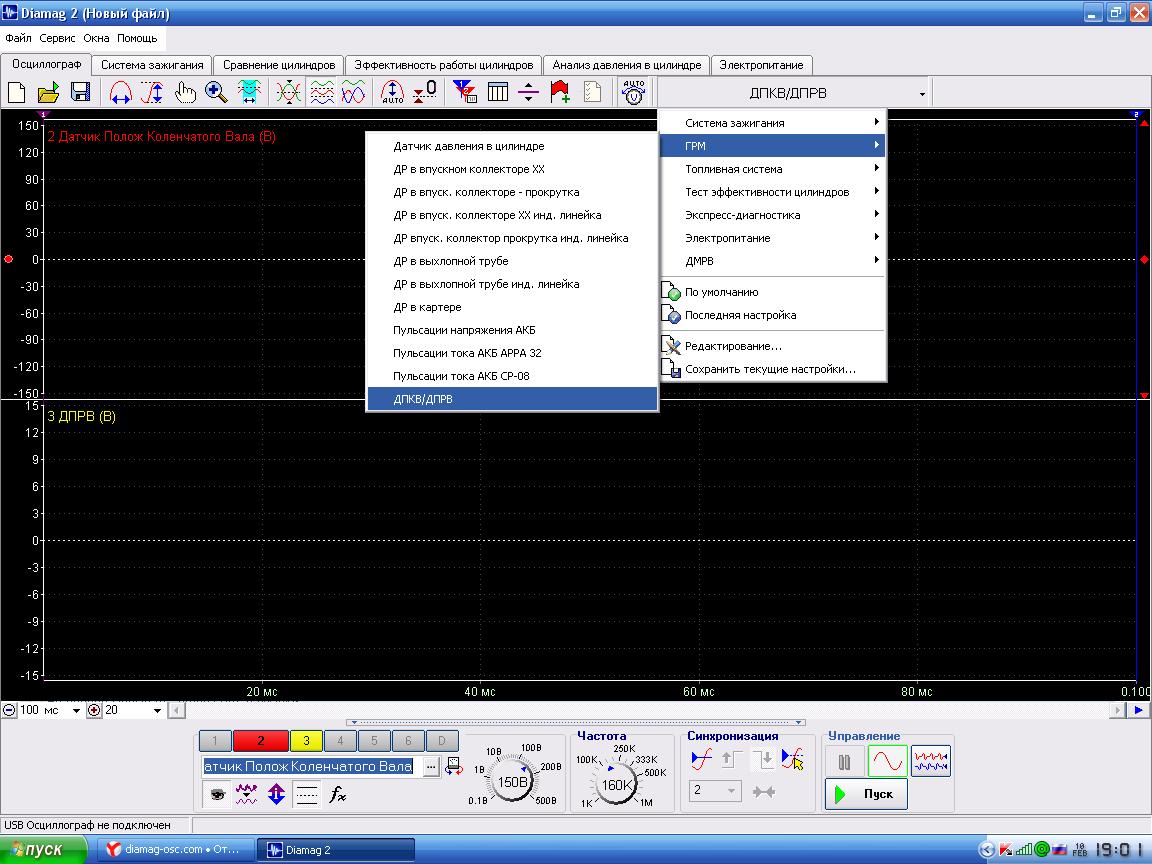Open the fx math function icon
This screenshot has width=1152, height=864.
(x=337, y=794)
